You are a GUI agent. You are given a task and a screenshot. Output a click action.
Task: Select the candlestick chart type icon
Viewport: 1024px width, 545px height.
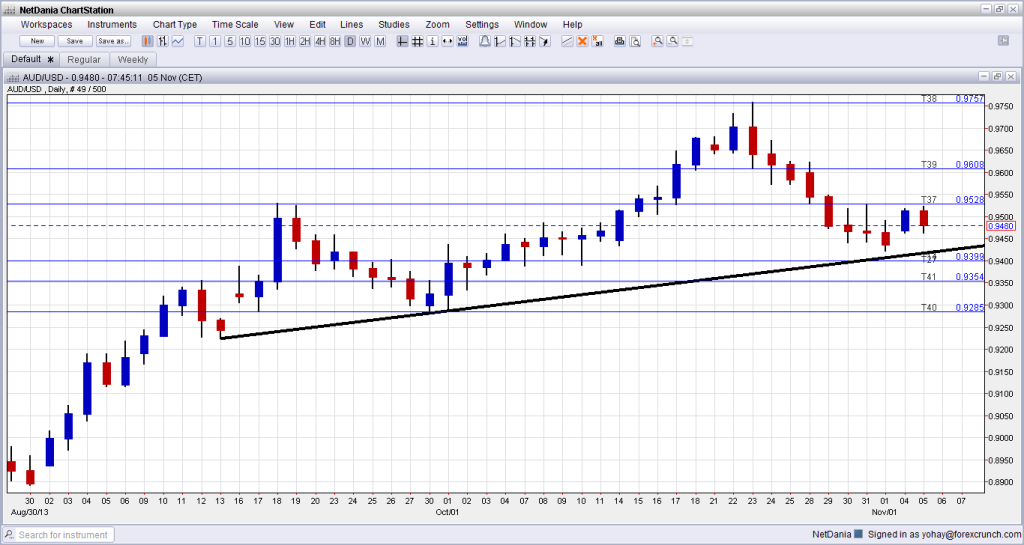(x=148, y=41)
